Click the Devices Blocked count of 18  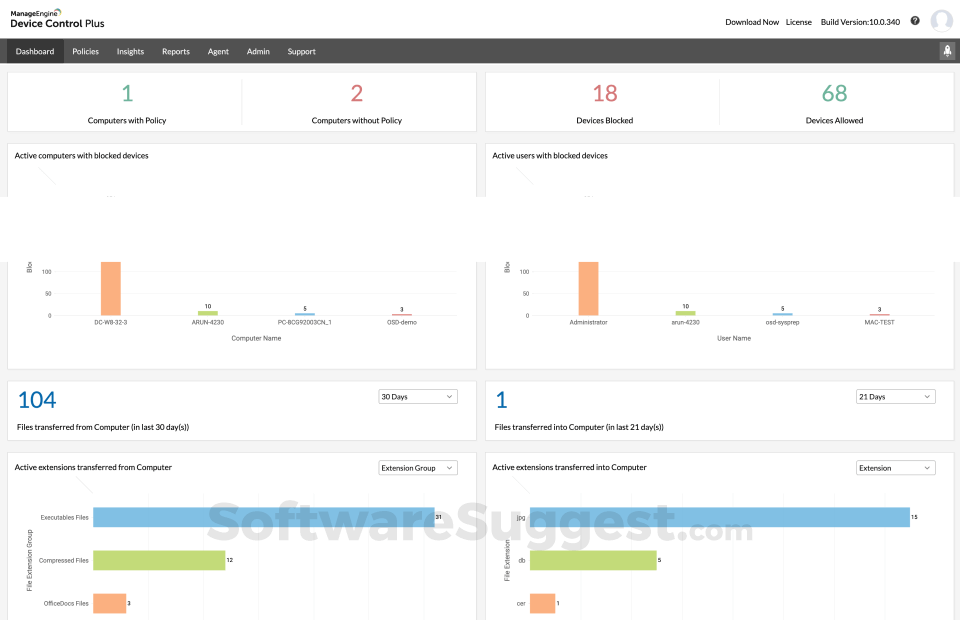[604, 92]
